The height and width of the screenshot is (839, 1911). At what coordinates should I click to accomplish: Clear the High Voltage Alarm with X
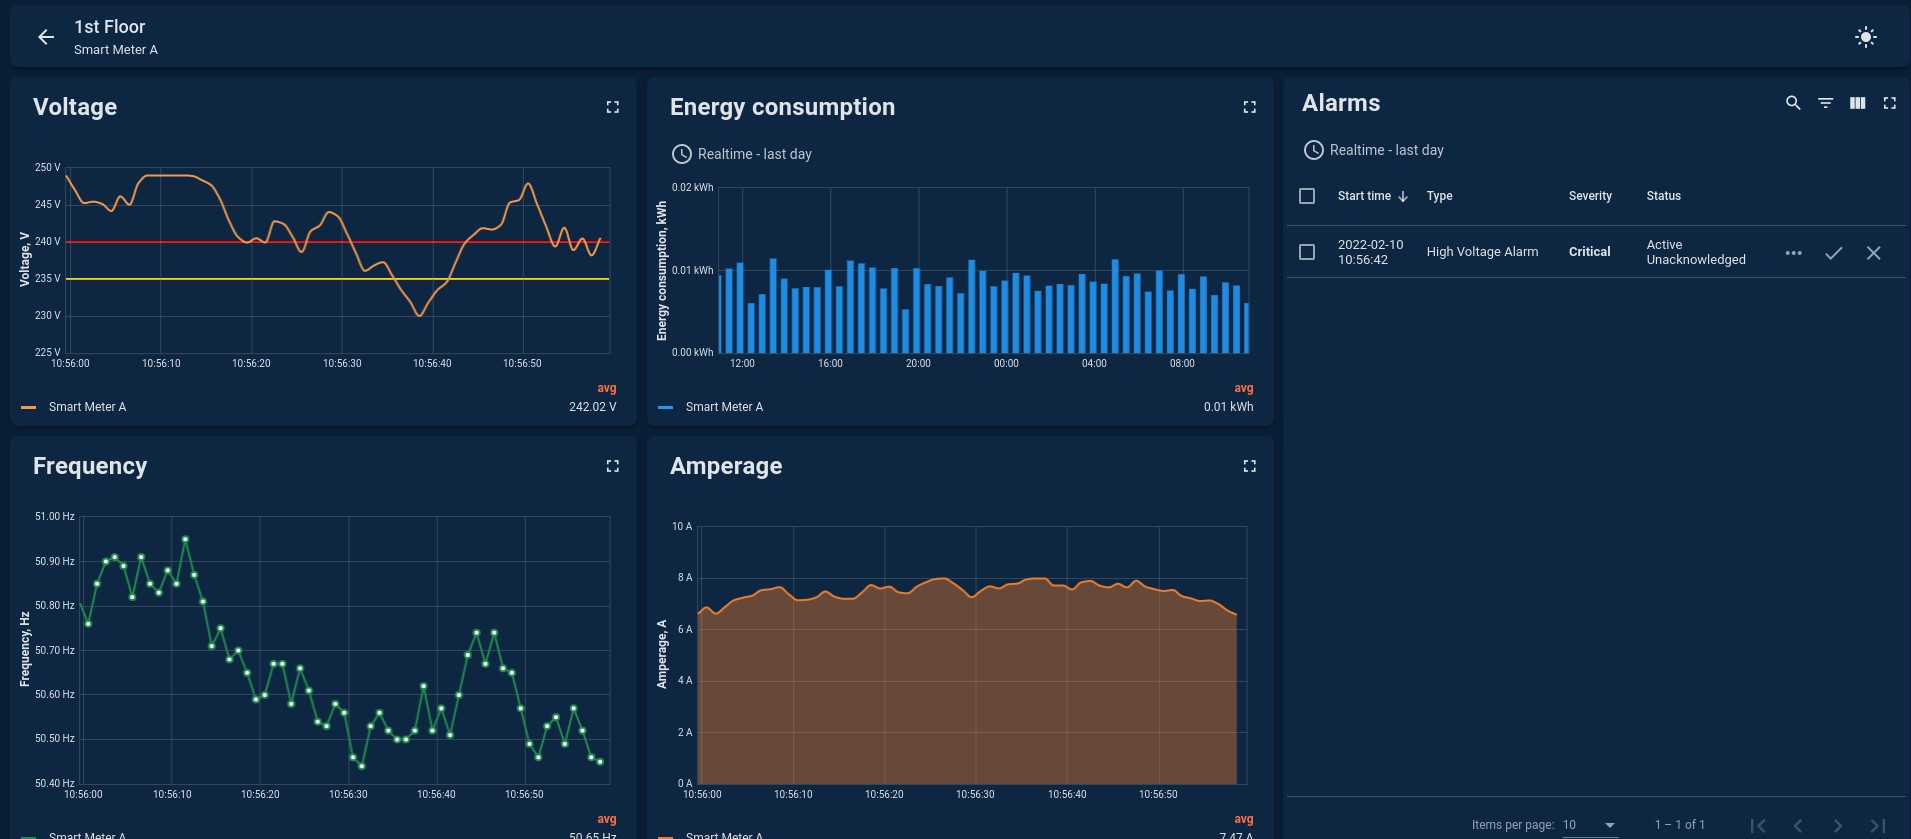pyautogui.click(x=1873, y=253)
